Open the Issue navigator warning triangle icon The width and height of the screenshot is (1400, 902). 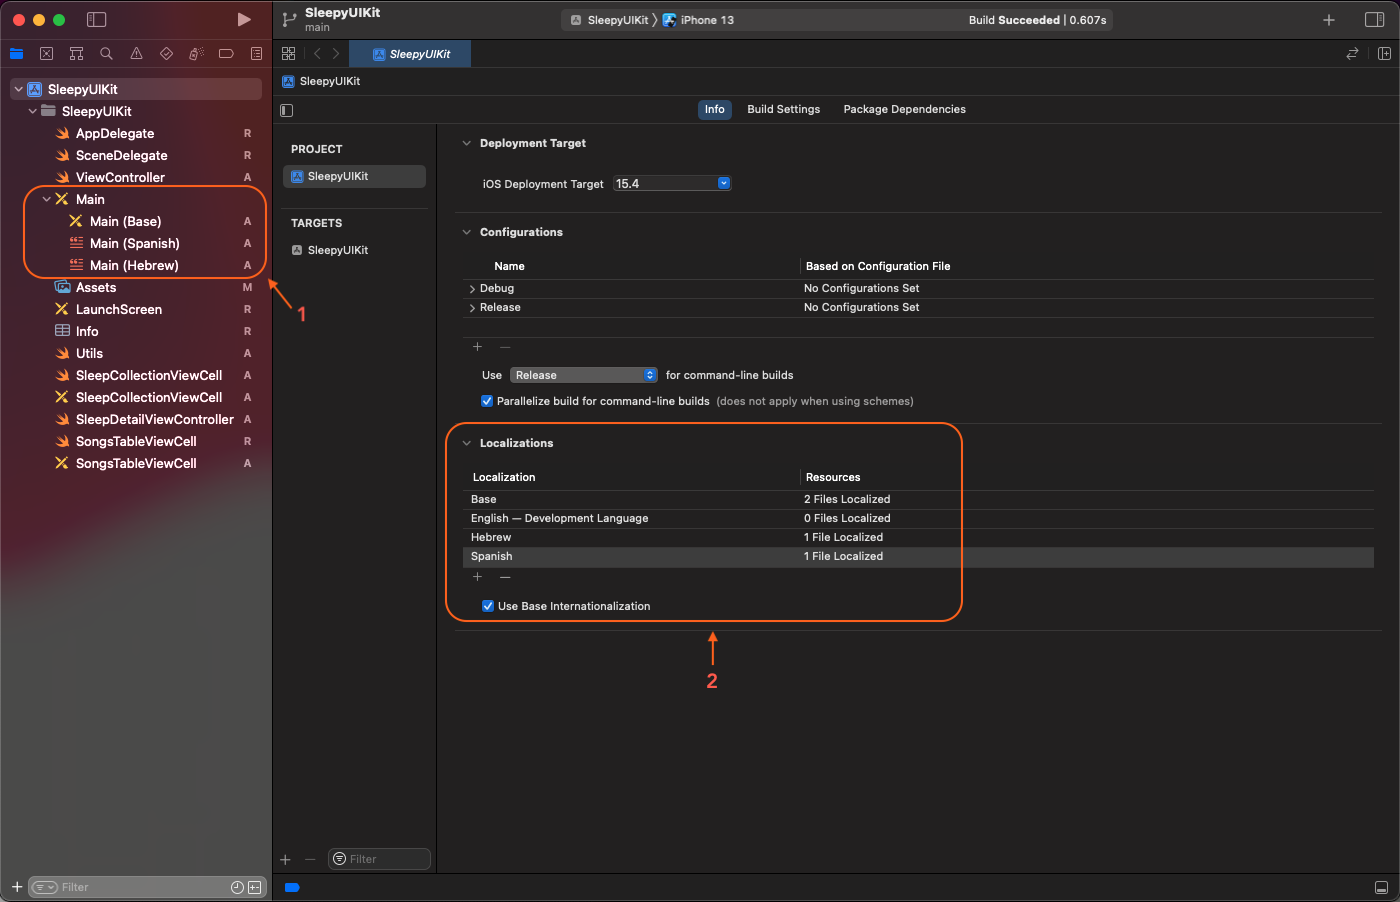pos(136,53)
